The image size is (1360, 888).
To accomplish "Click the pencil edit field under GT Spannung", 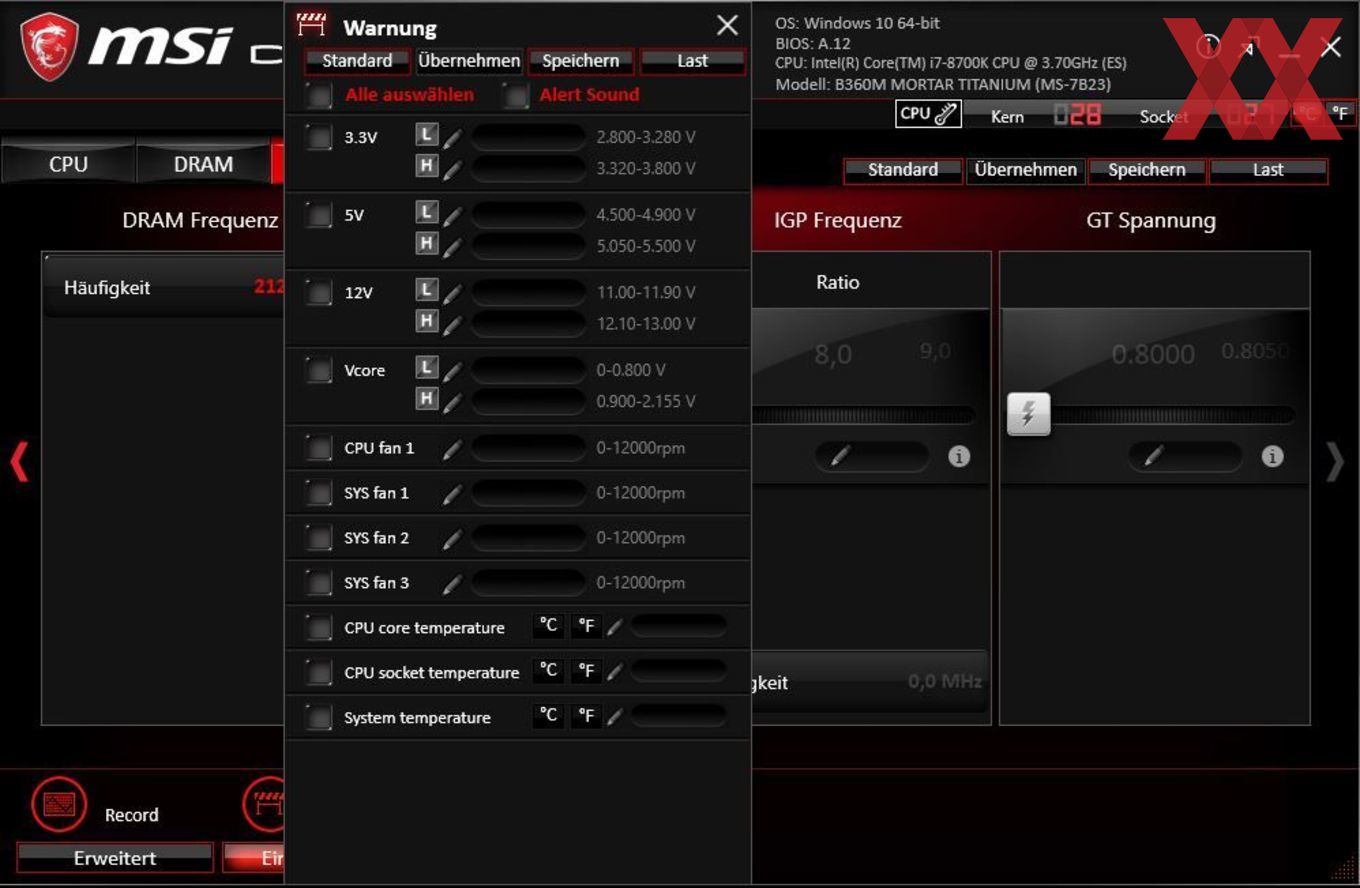I will (1185, 456).
